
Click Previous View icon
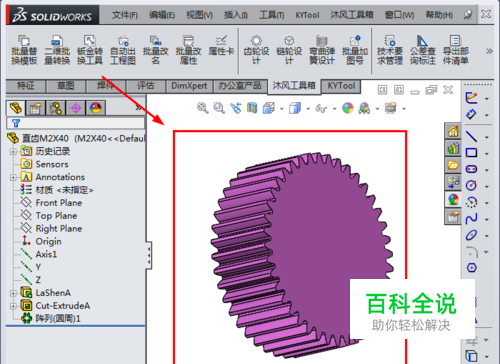point(236,108)
